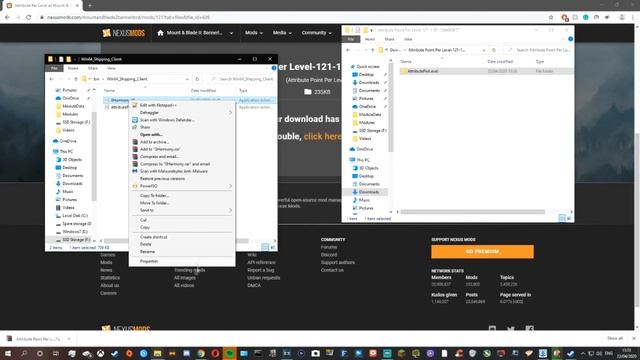640x360 pixels.
Task: Choose Compress and email... entry
Action: pyautogui.click(x=160, y=157)
